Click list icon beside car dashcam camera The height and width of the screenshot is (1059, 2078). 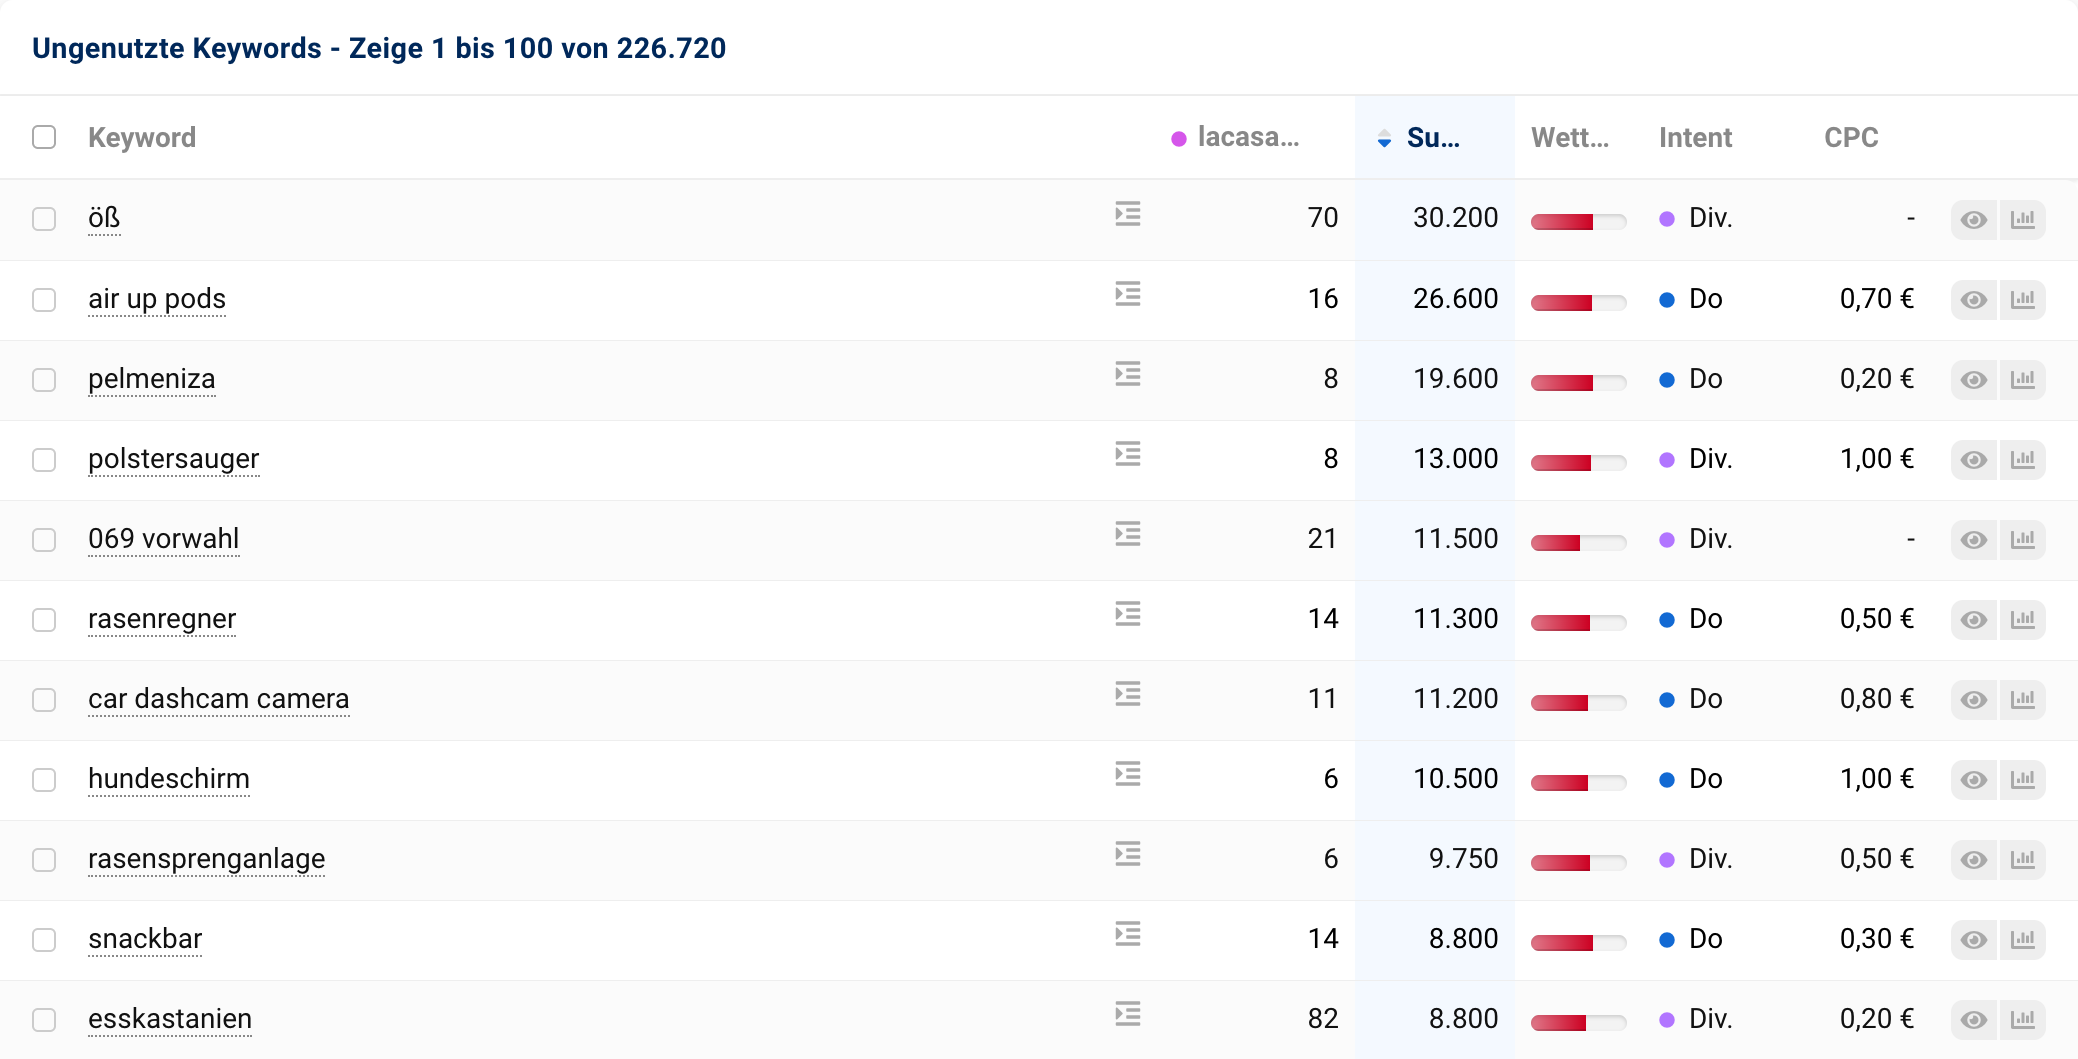(1128, 695)
